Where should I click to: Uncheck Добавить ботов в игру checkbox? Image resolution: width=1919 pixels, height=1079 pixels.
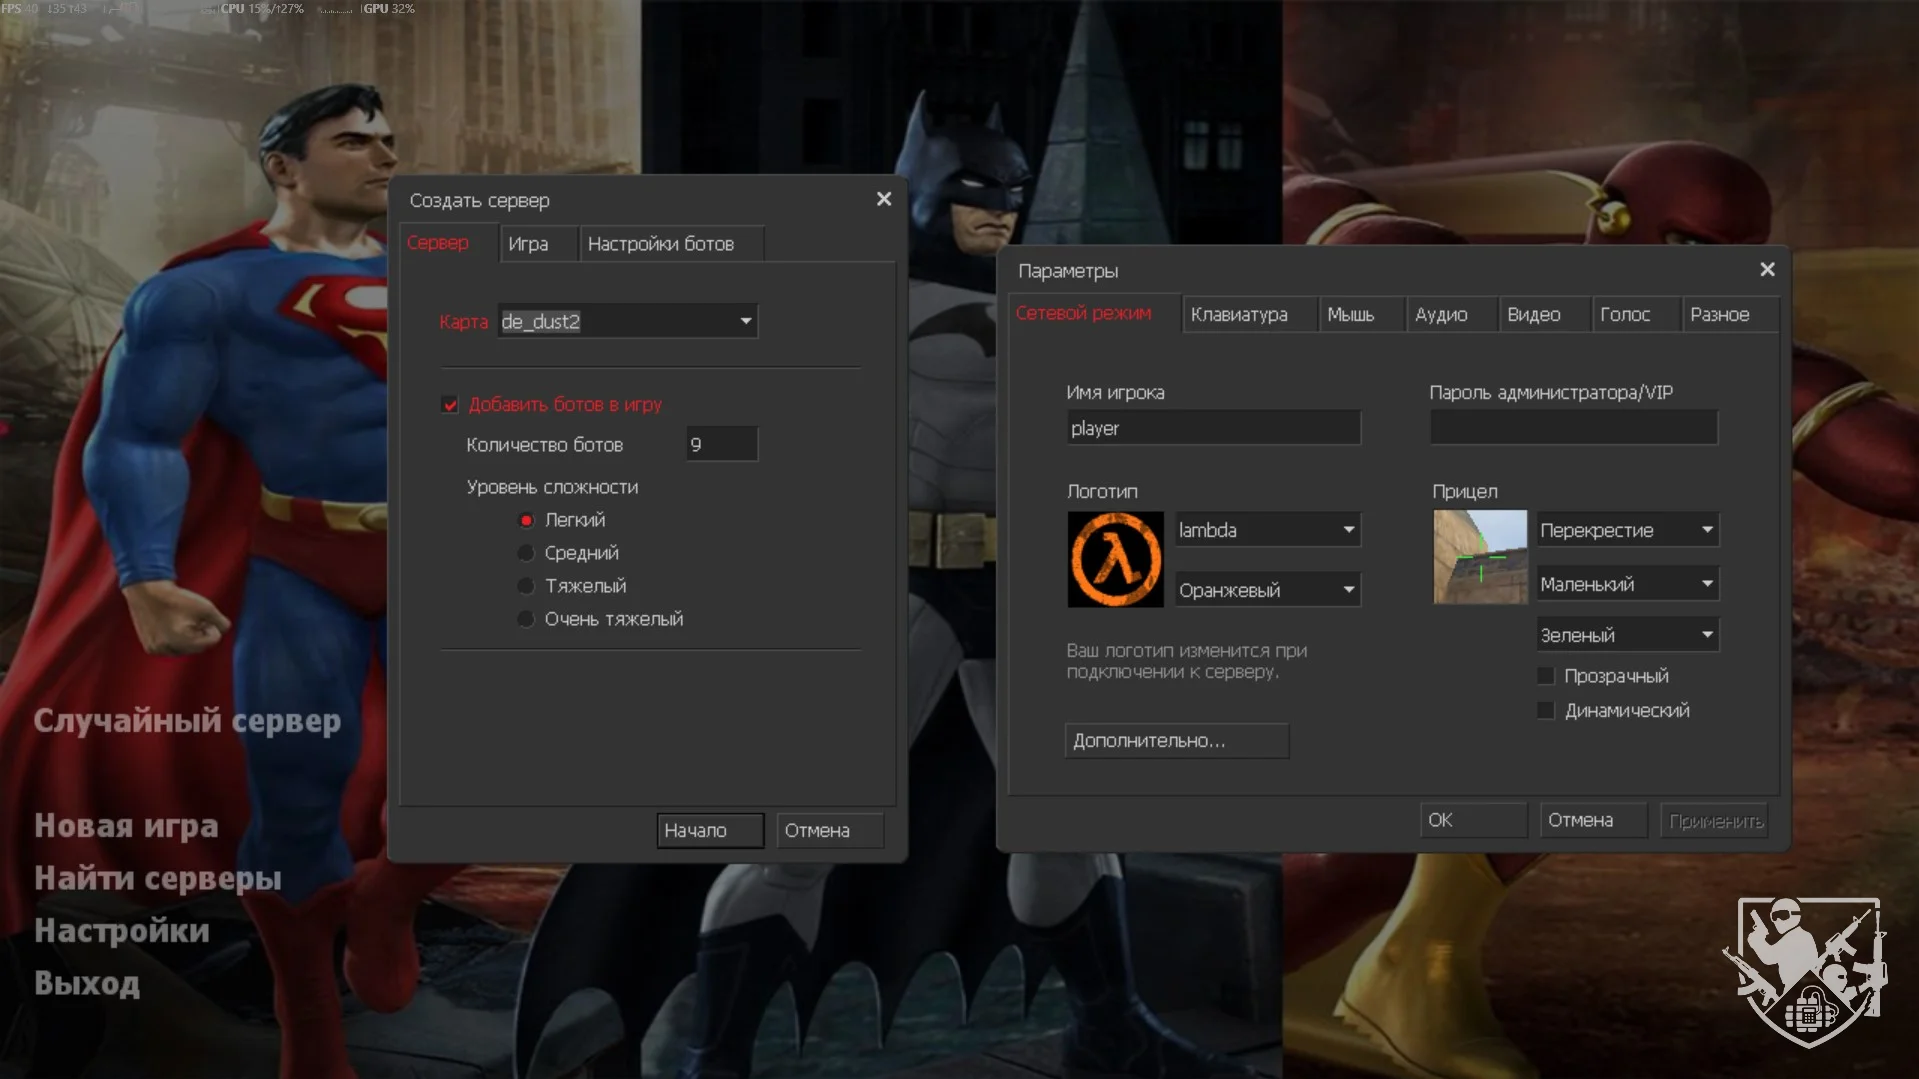(x=450, y=405)
